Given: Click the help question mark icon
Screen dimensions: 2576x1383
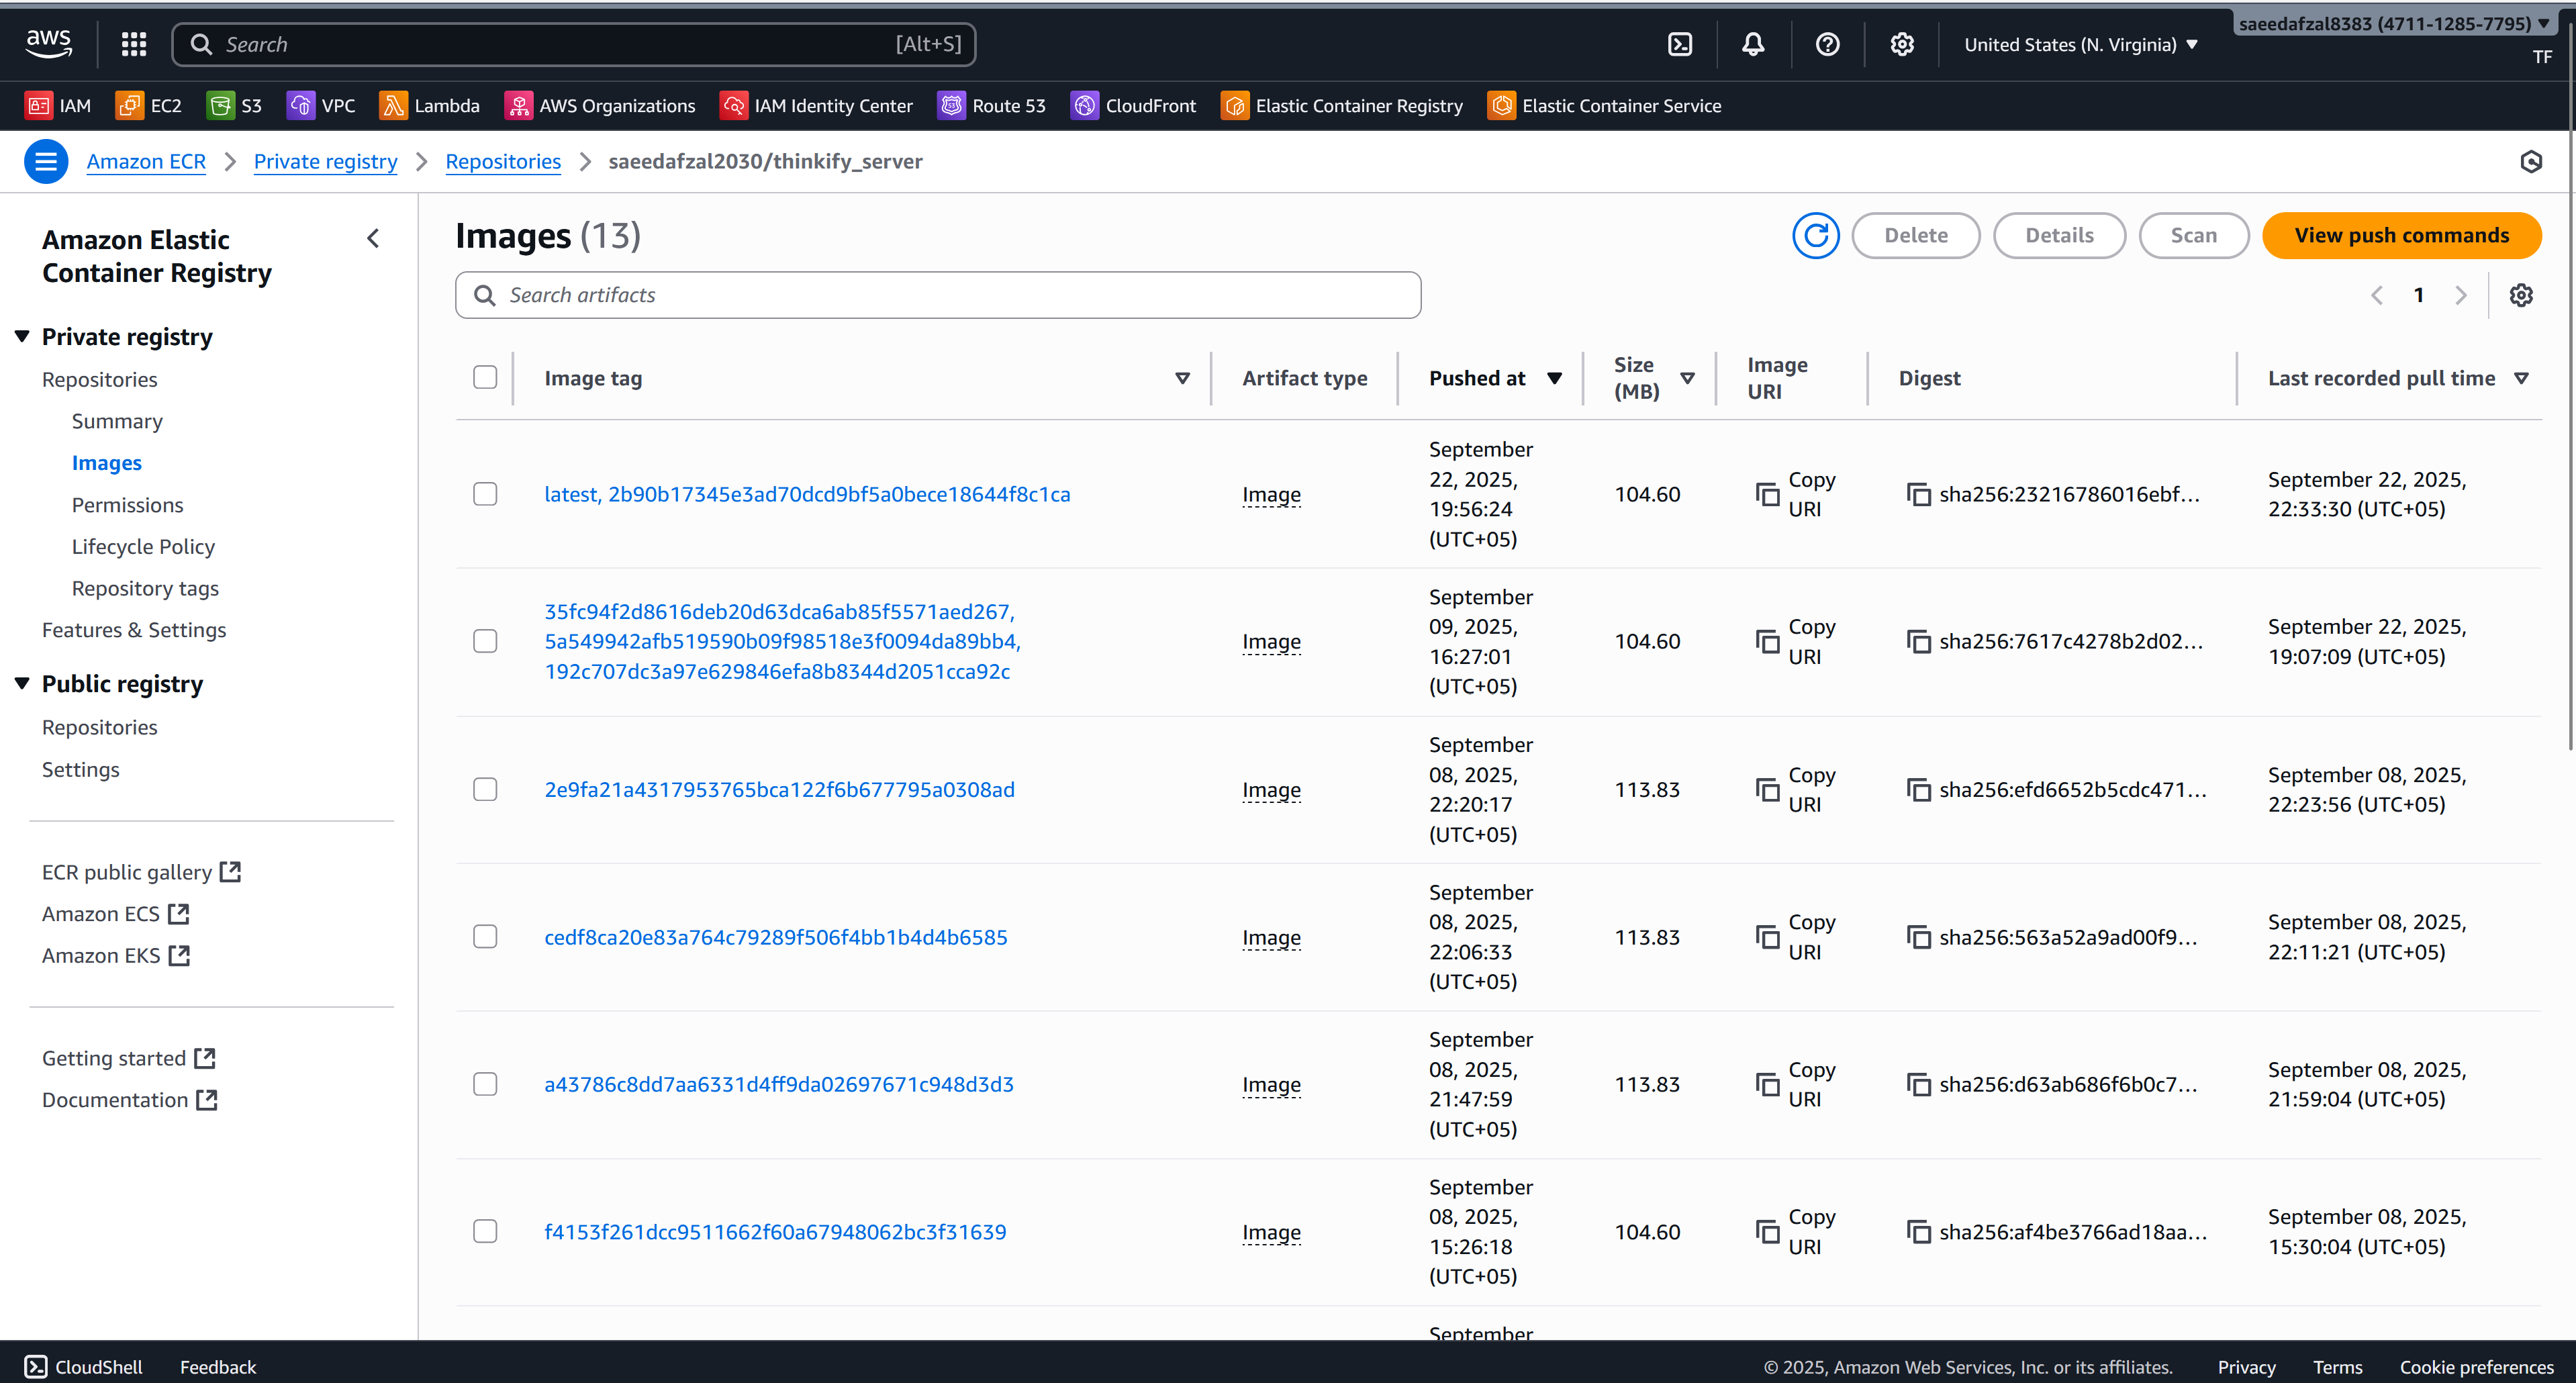Looking at the screenshot, I should (x=1827, y=44).
